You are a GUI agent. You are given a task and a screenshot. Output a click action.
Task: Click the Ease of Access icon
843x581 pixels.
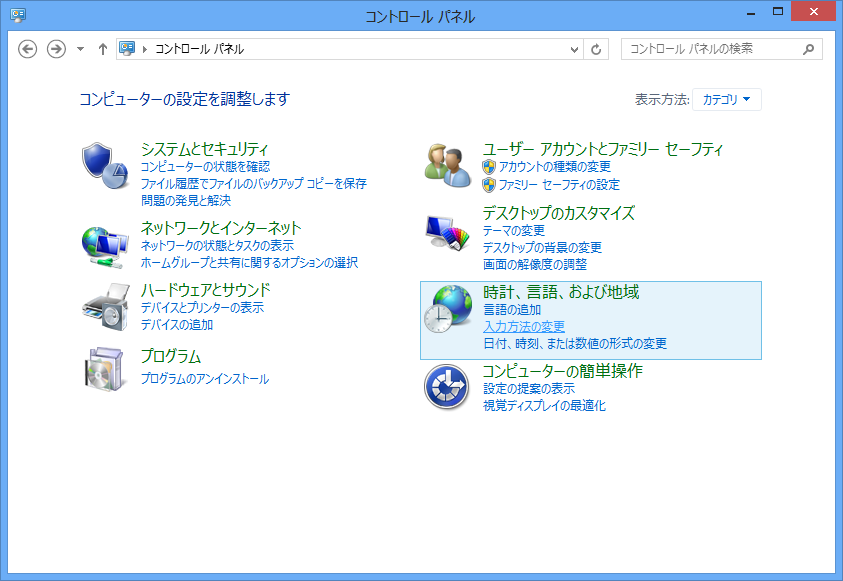447,387
